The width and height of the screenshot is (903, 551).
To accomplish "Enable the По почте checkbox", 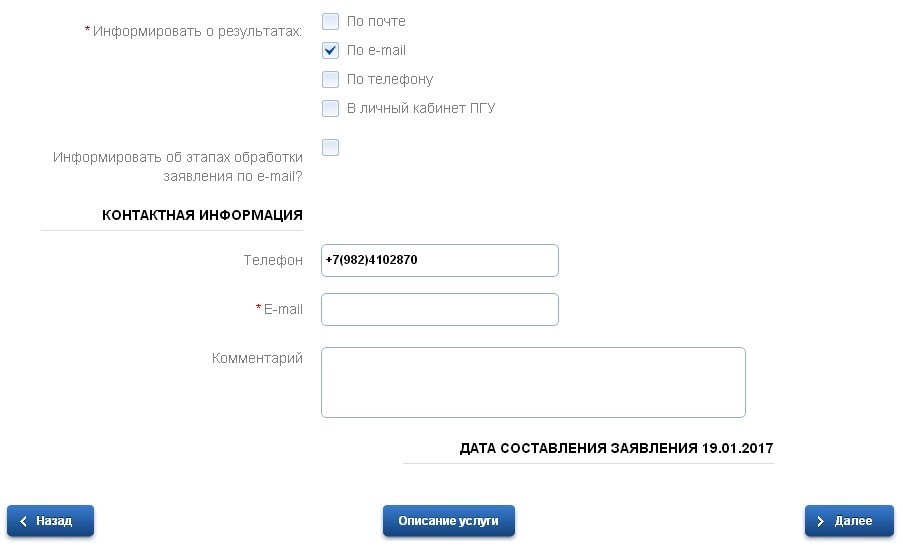I will (331, 21).
